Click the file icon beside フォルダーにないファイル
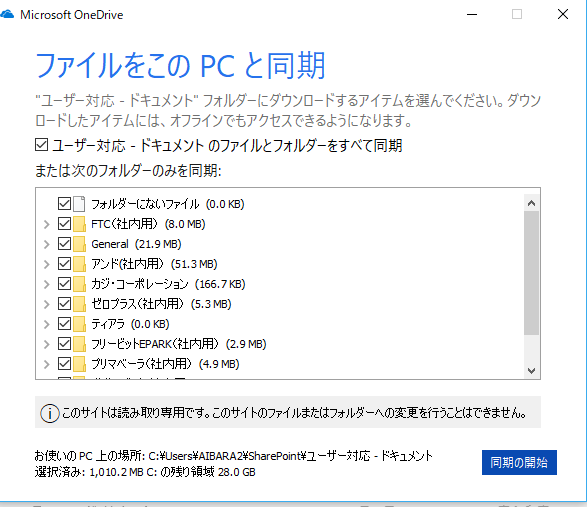This screenshot has width=587, height=507. 79,204
